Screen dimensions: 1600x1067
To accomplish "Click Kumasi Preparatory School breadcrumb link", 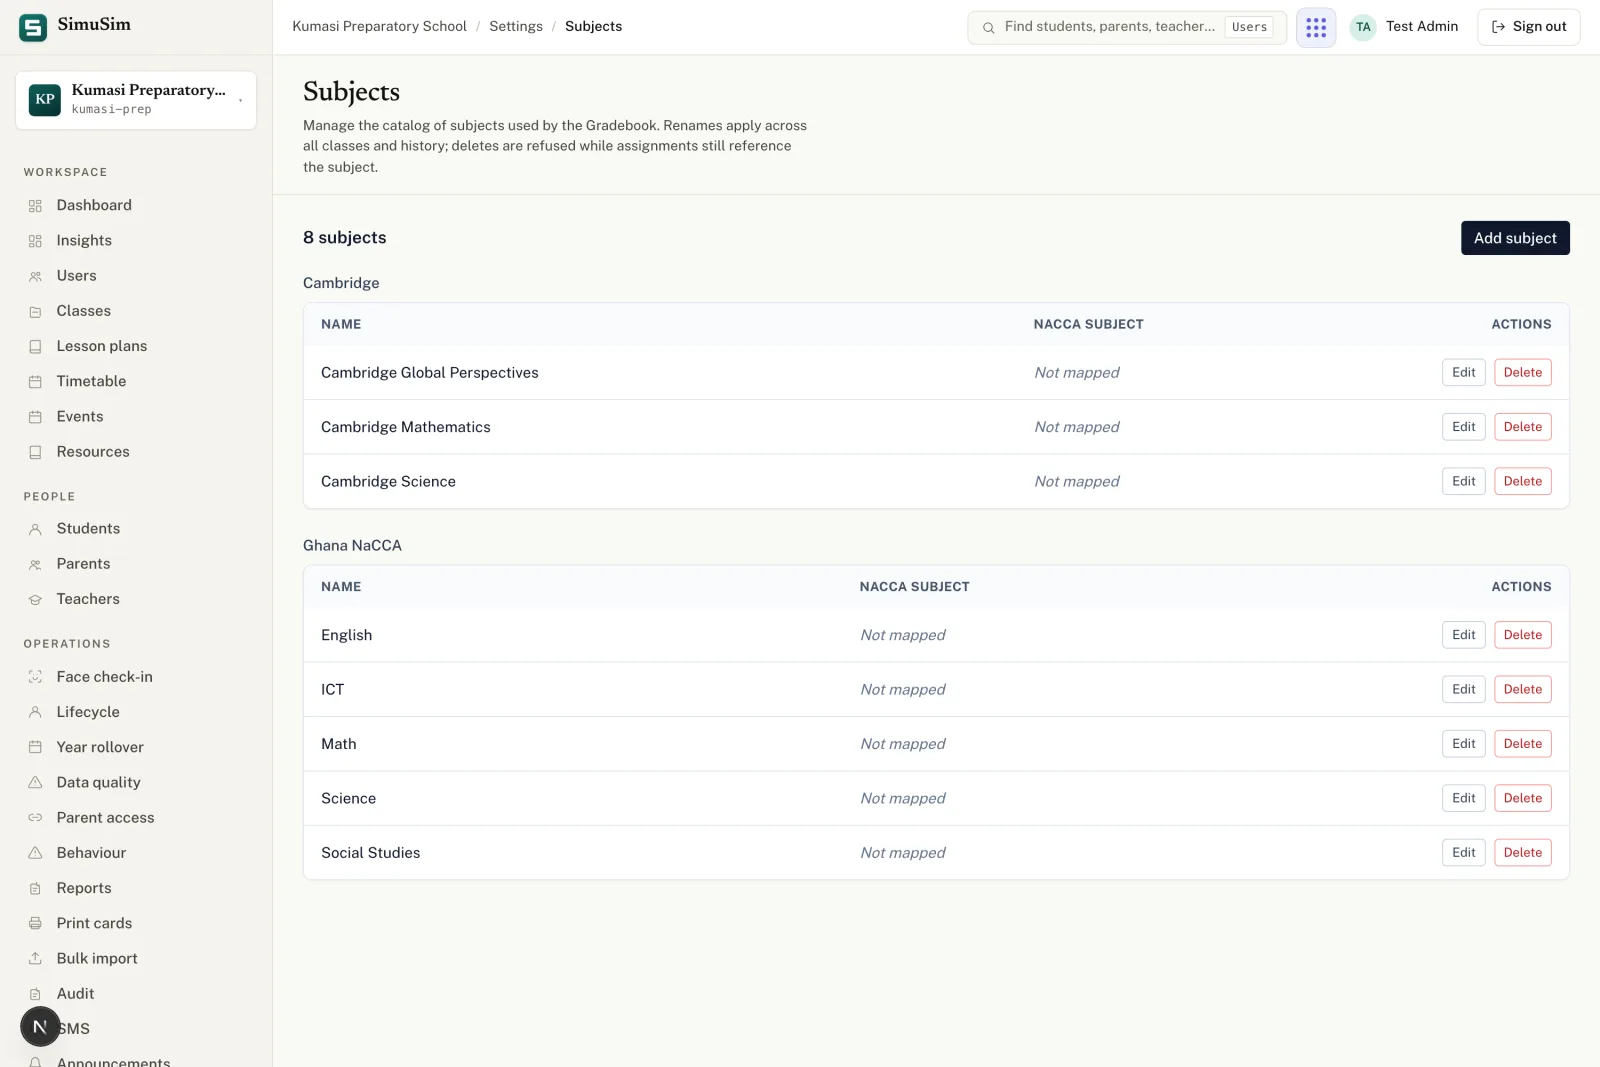I will tap(379, 27).
